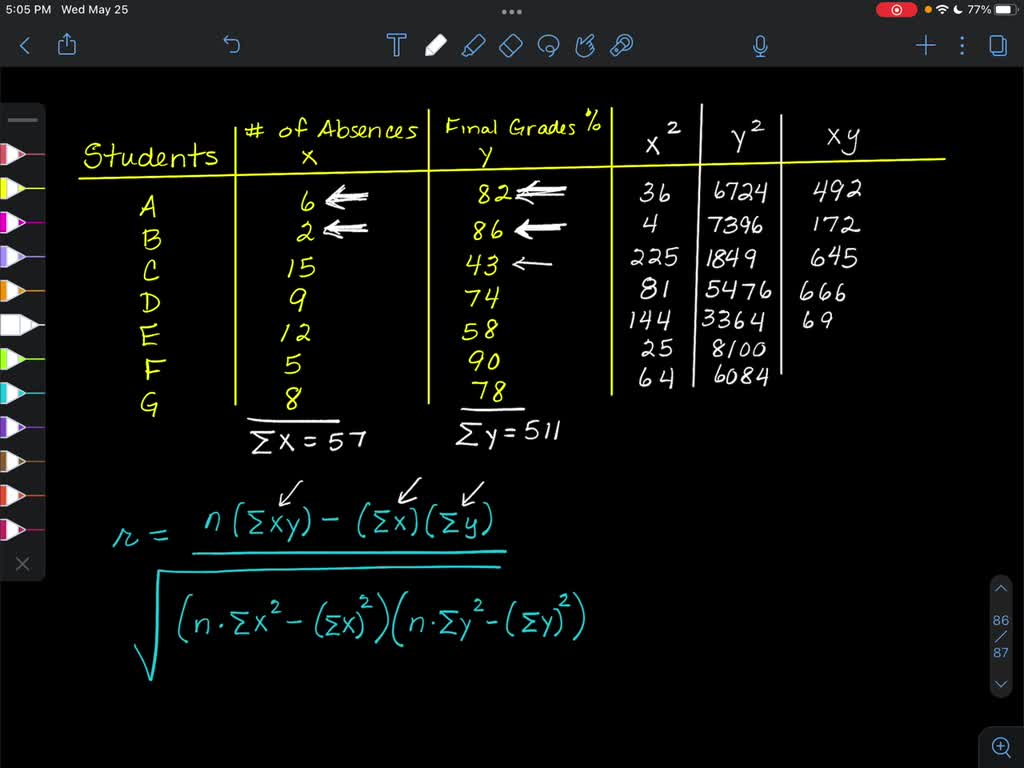Go to the next page
This screenshot has height=768, width=1024.
[x=1000, y=684]
